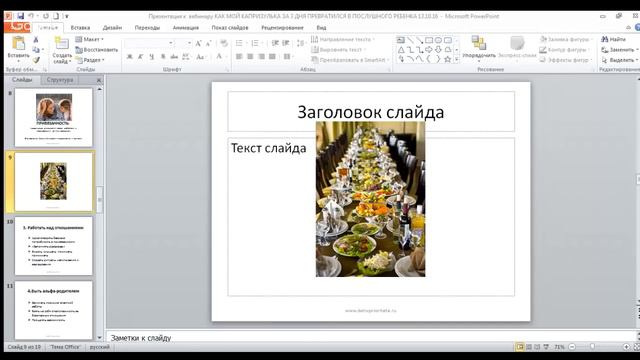
Task: Click the Заголовок слайда title placeholder
Action: [371, 112]
